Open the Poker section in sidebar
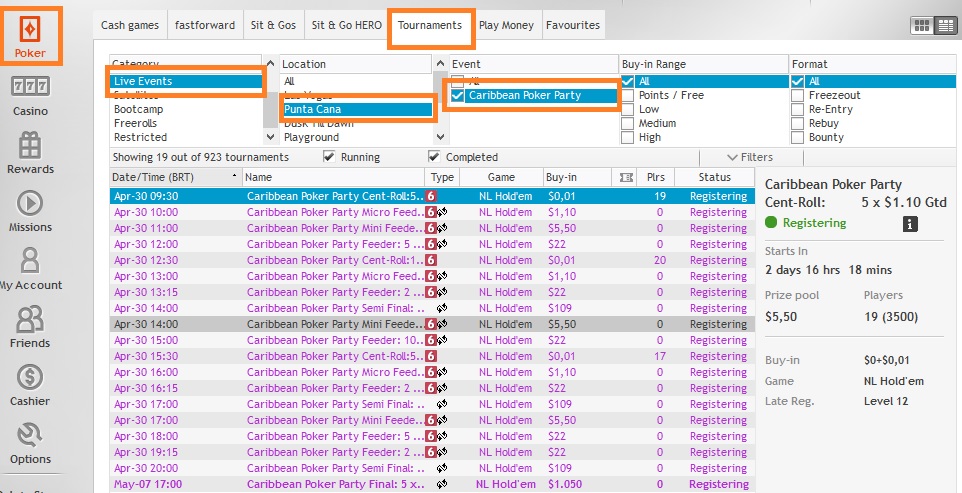962x493 pixels. click(x=31, y=36)
